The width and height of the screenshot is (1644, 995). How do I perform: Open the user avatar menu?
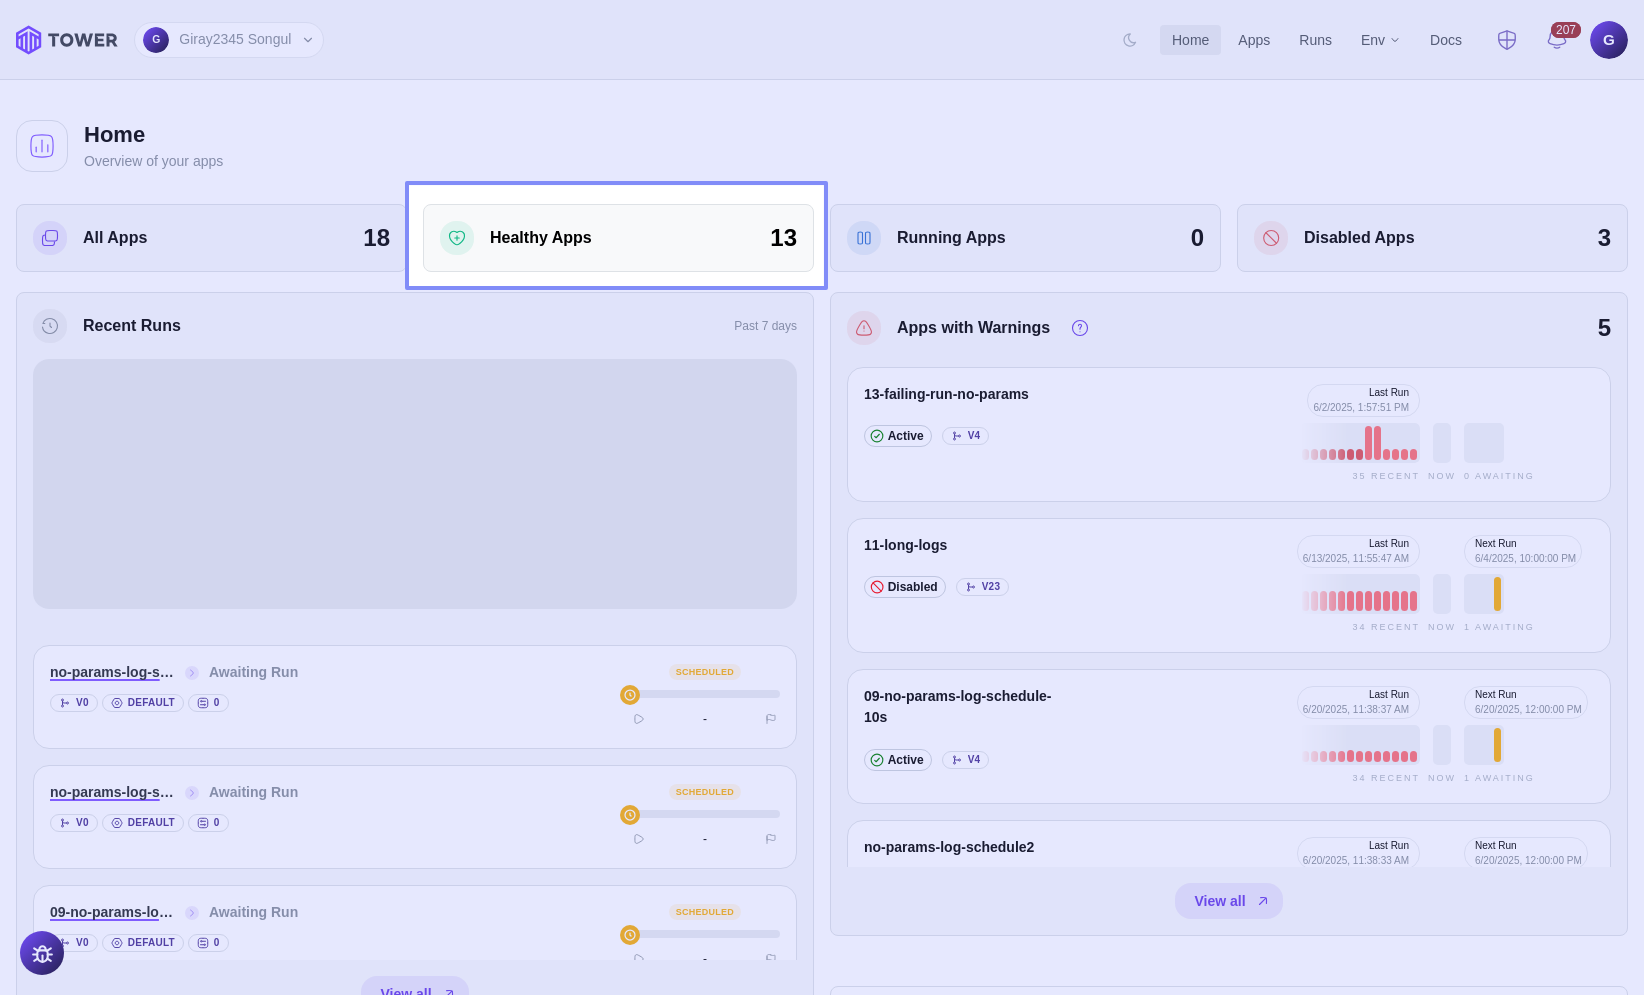(1608, 40)
